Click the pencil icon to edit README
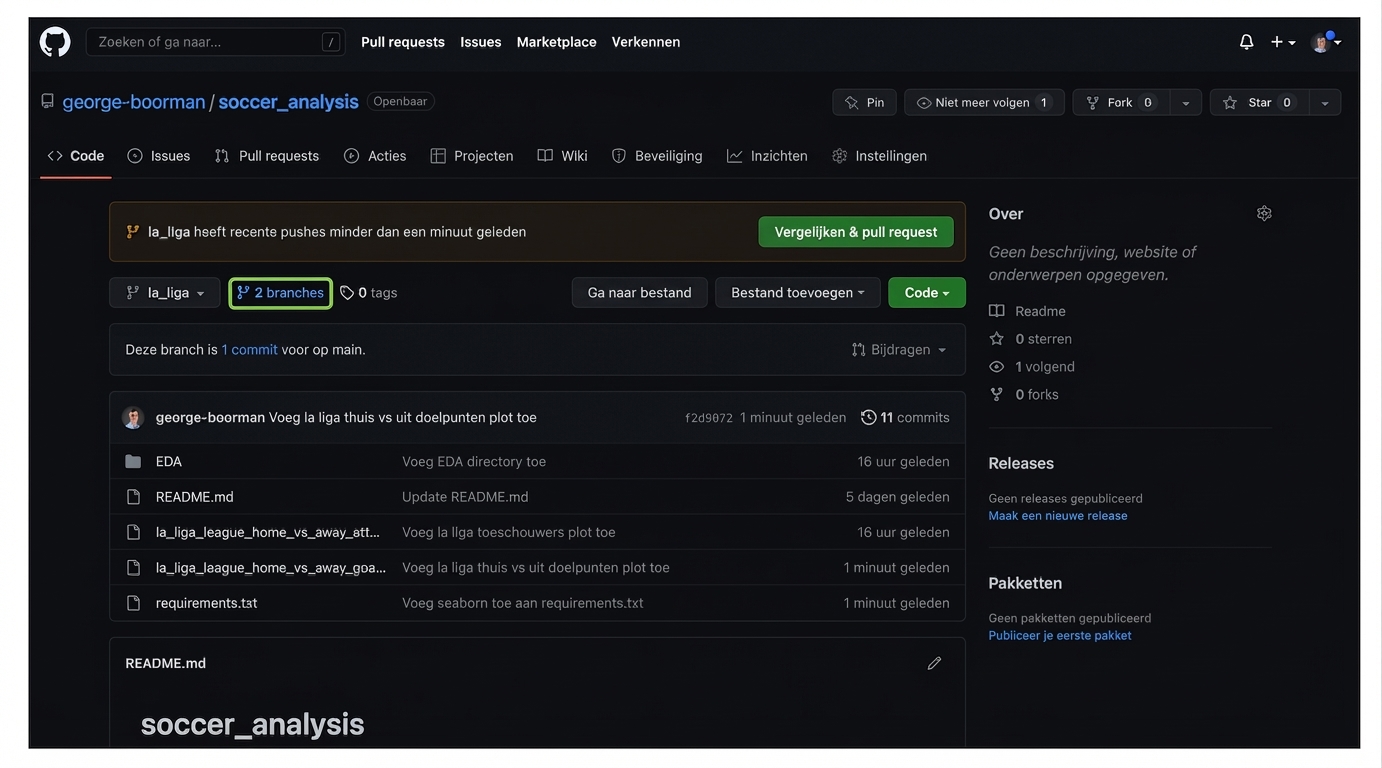 point(934,663)
